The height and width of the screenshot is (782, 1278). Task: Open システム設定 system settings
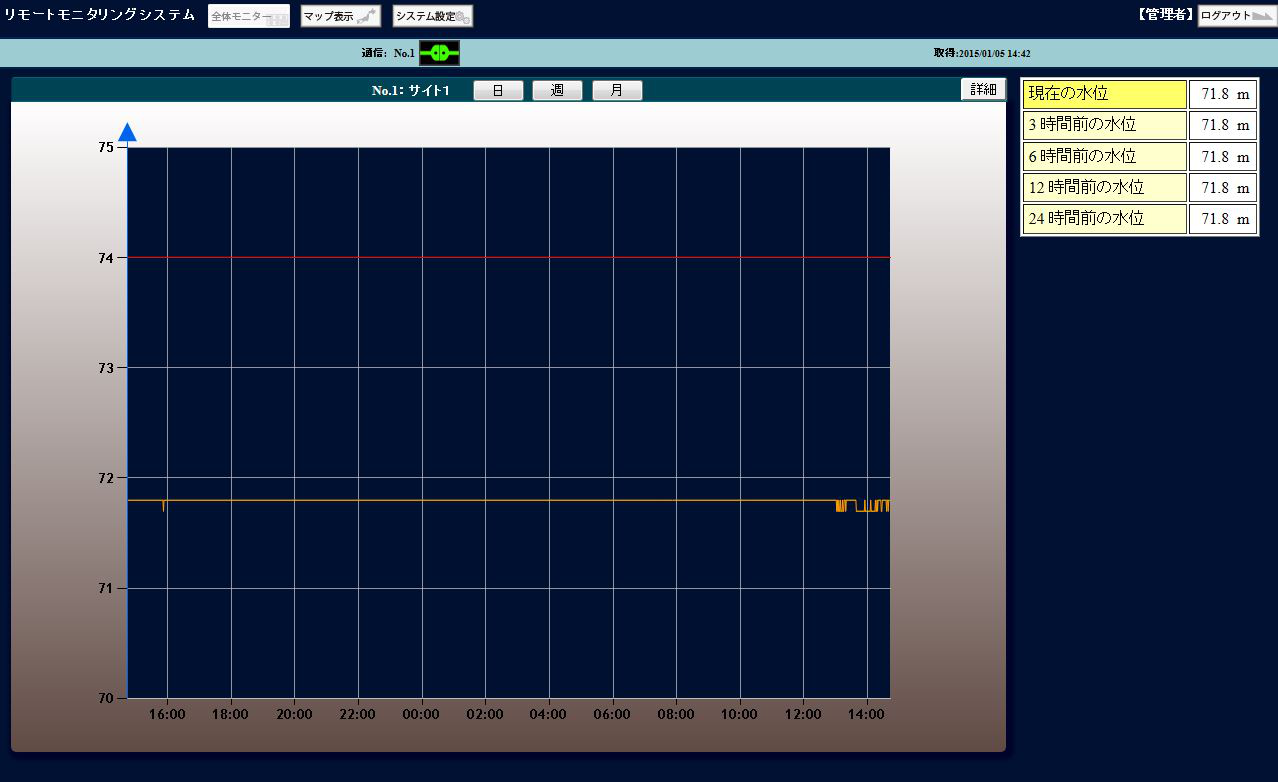tap(433, 16)
